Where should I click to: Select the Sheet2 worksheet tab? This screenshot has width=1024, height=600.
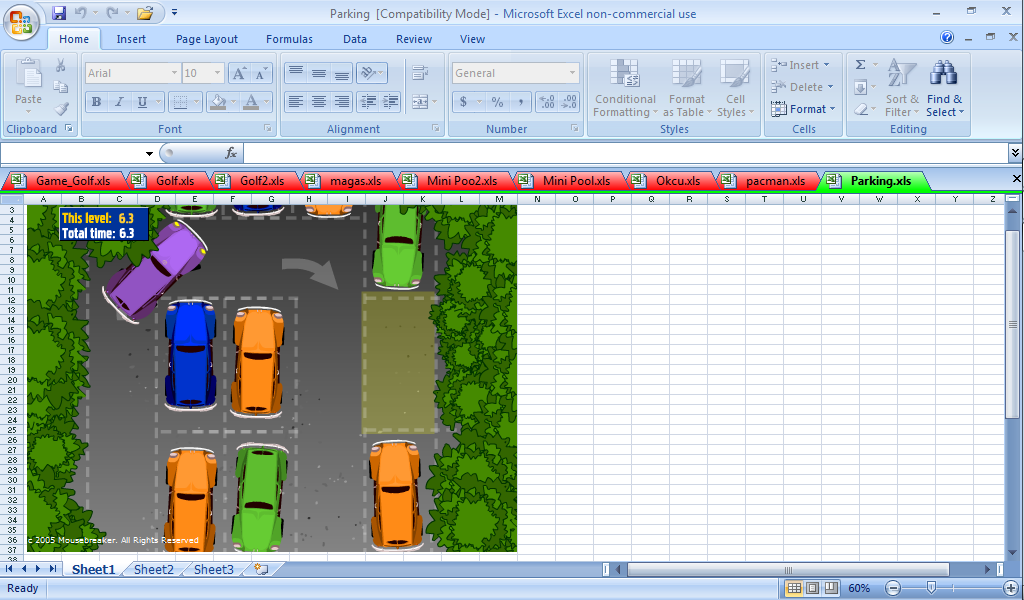click(153, 569)
